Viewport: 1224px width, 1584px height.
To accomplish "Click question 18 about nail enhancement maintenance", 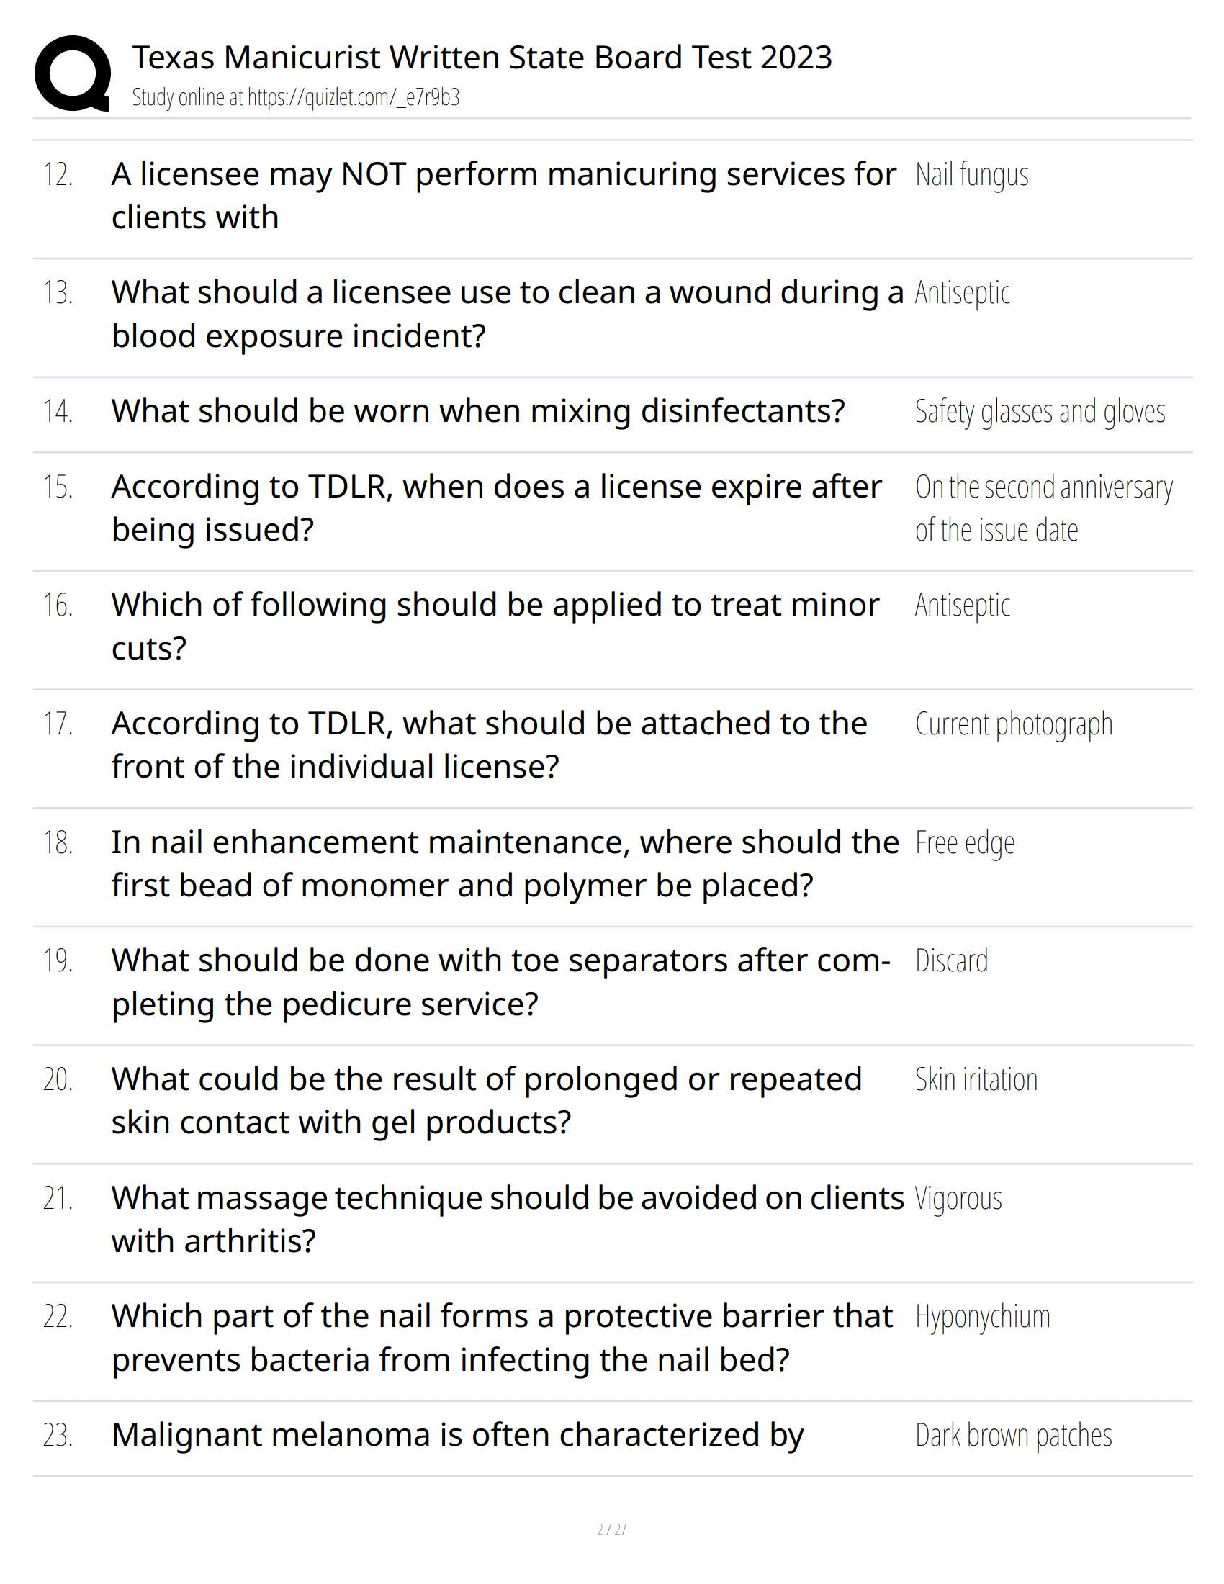I will coord(505,863).
